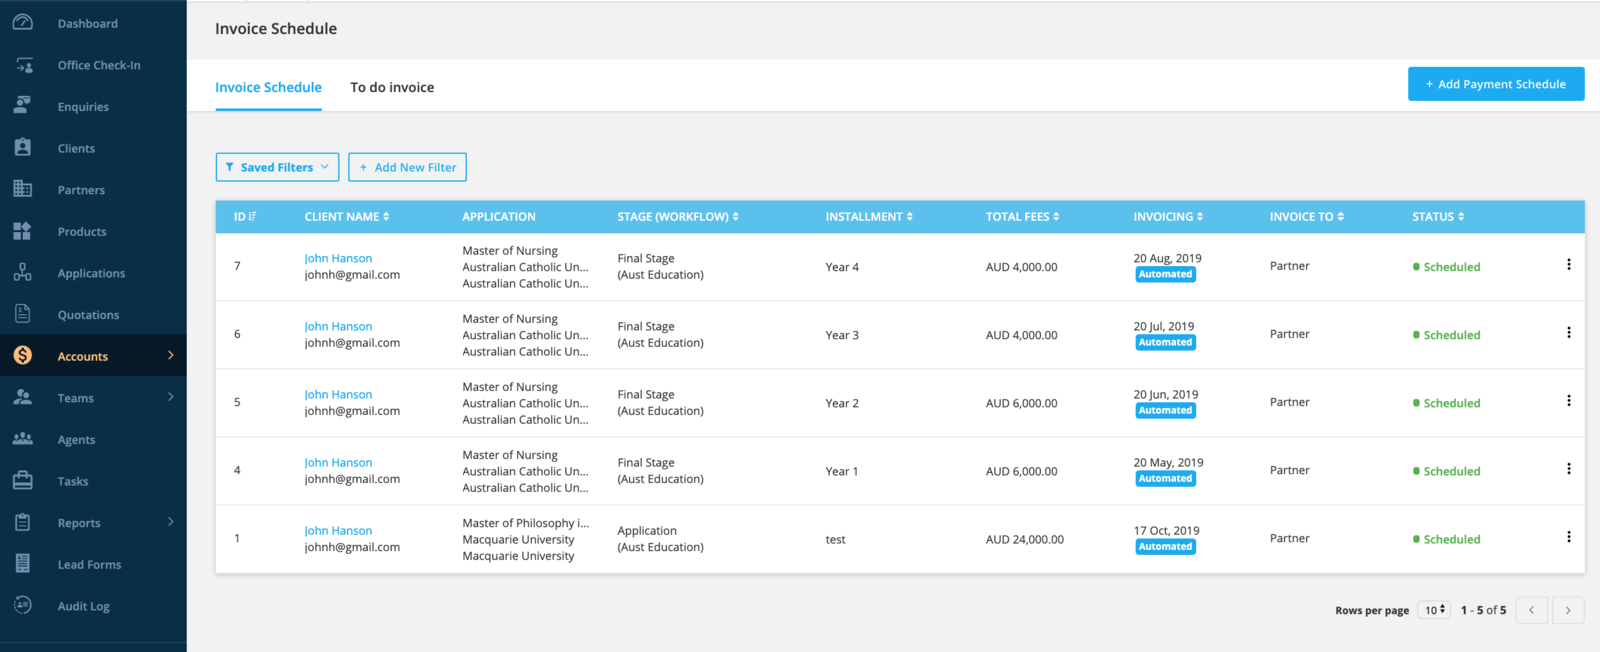Click Automated badge under 20 Aug, 2019
The height and width of the screenshot is (652, 1600).
1165,274
